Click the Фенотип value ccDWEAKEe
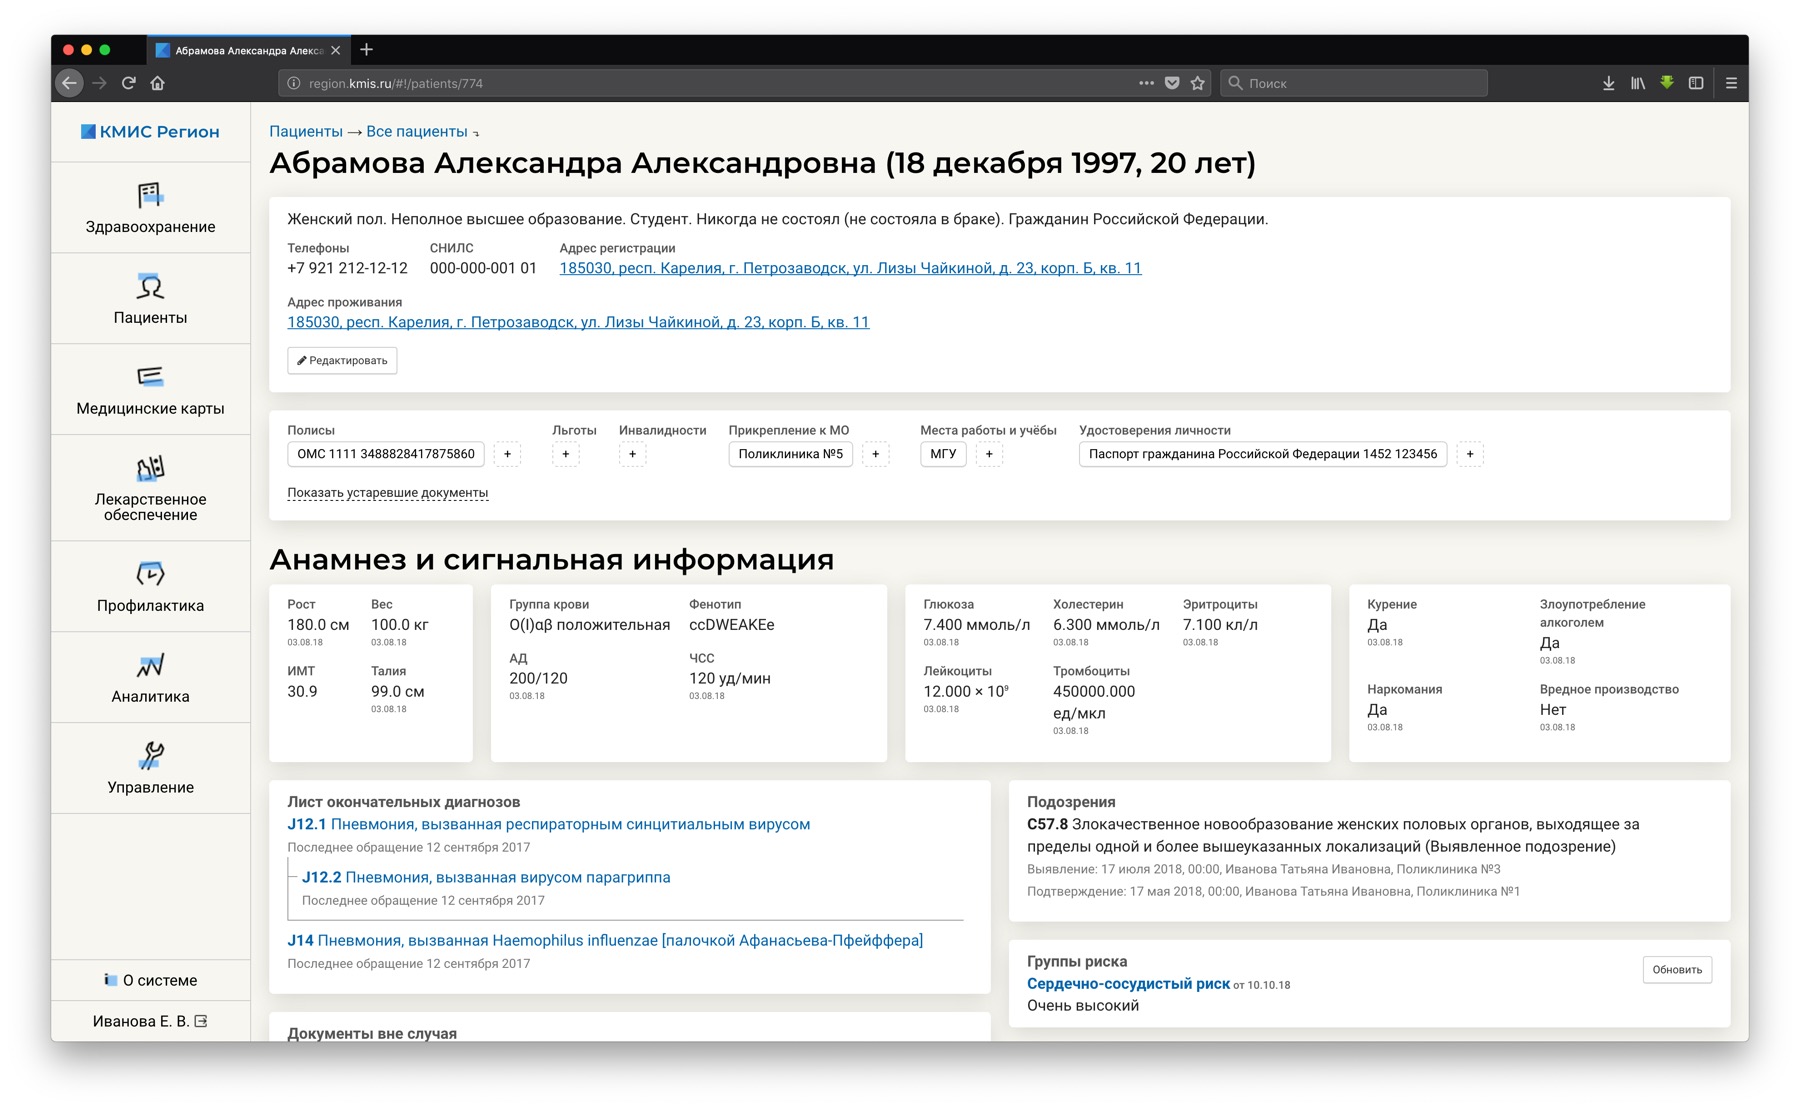The width and height of the screenshot is (1800, 1109). 732,625
